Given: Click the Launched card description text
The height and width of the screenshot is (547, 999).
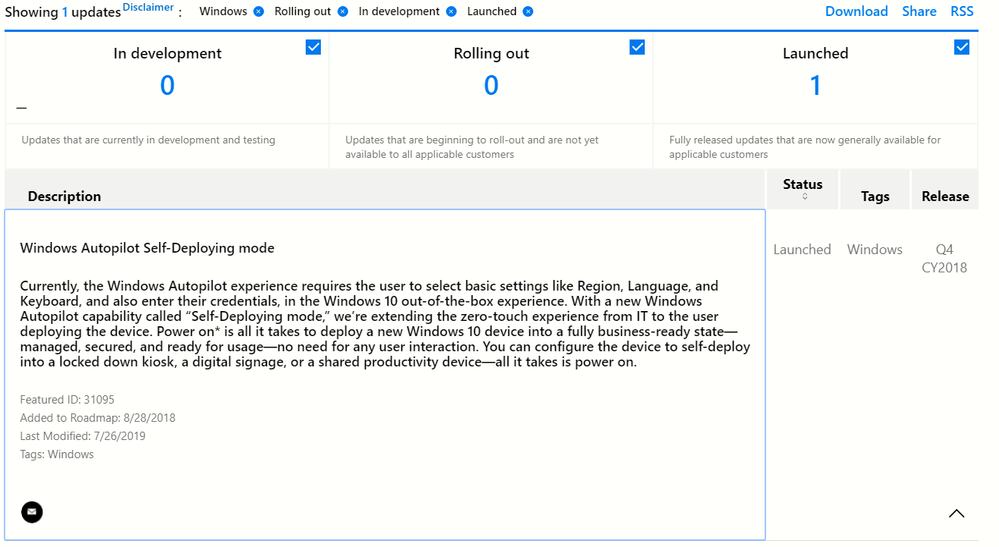Looking at the screenshot, I should (x=805, y=147).
